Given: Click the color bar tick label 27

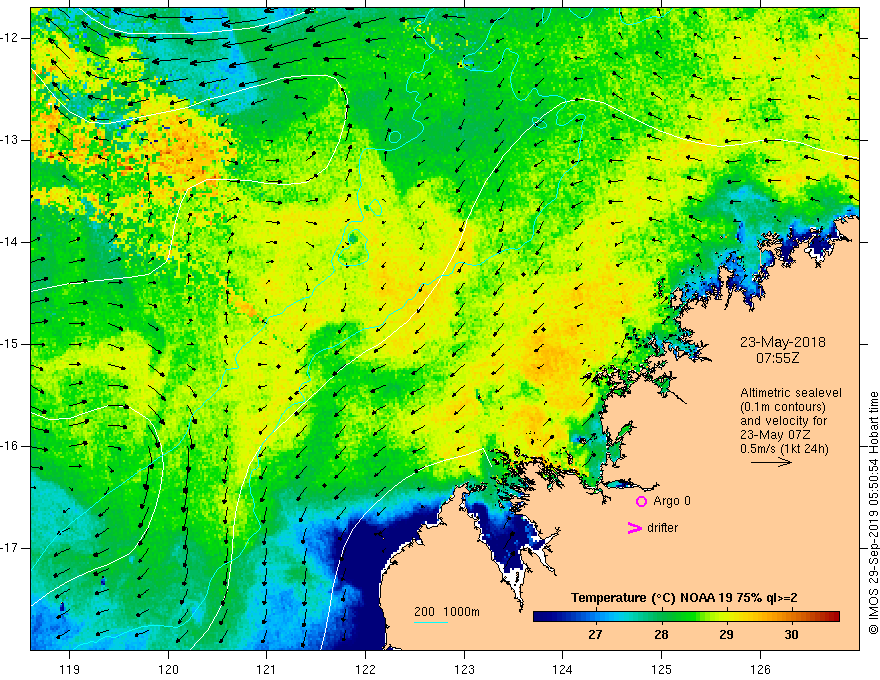Looking at the screenshot, I should [595, 635].
